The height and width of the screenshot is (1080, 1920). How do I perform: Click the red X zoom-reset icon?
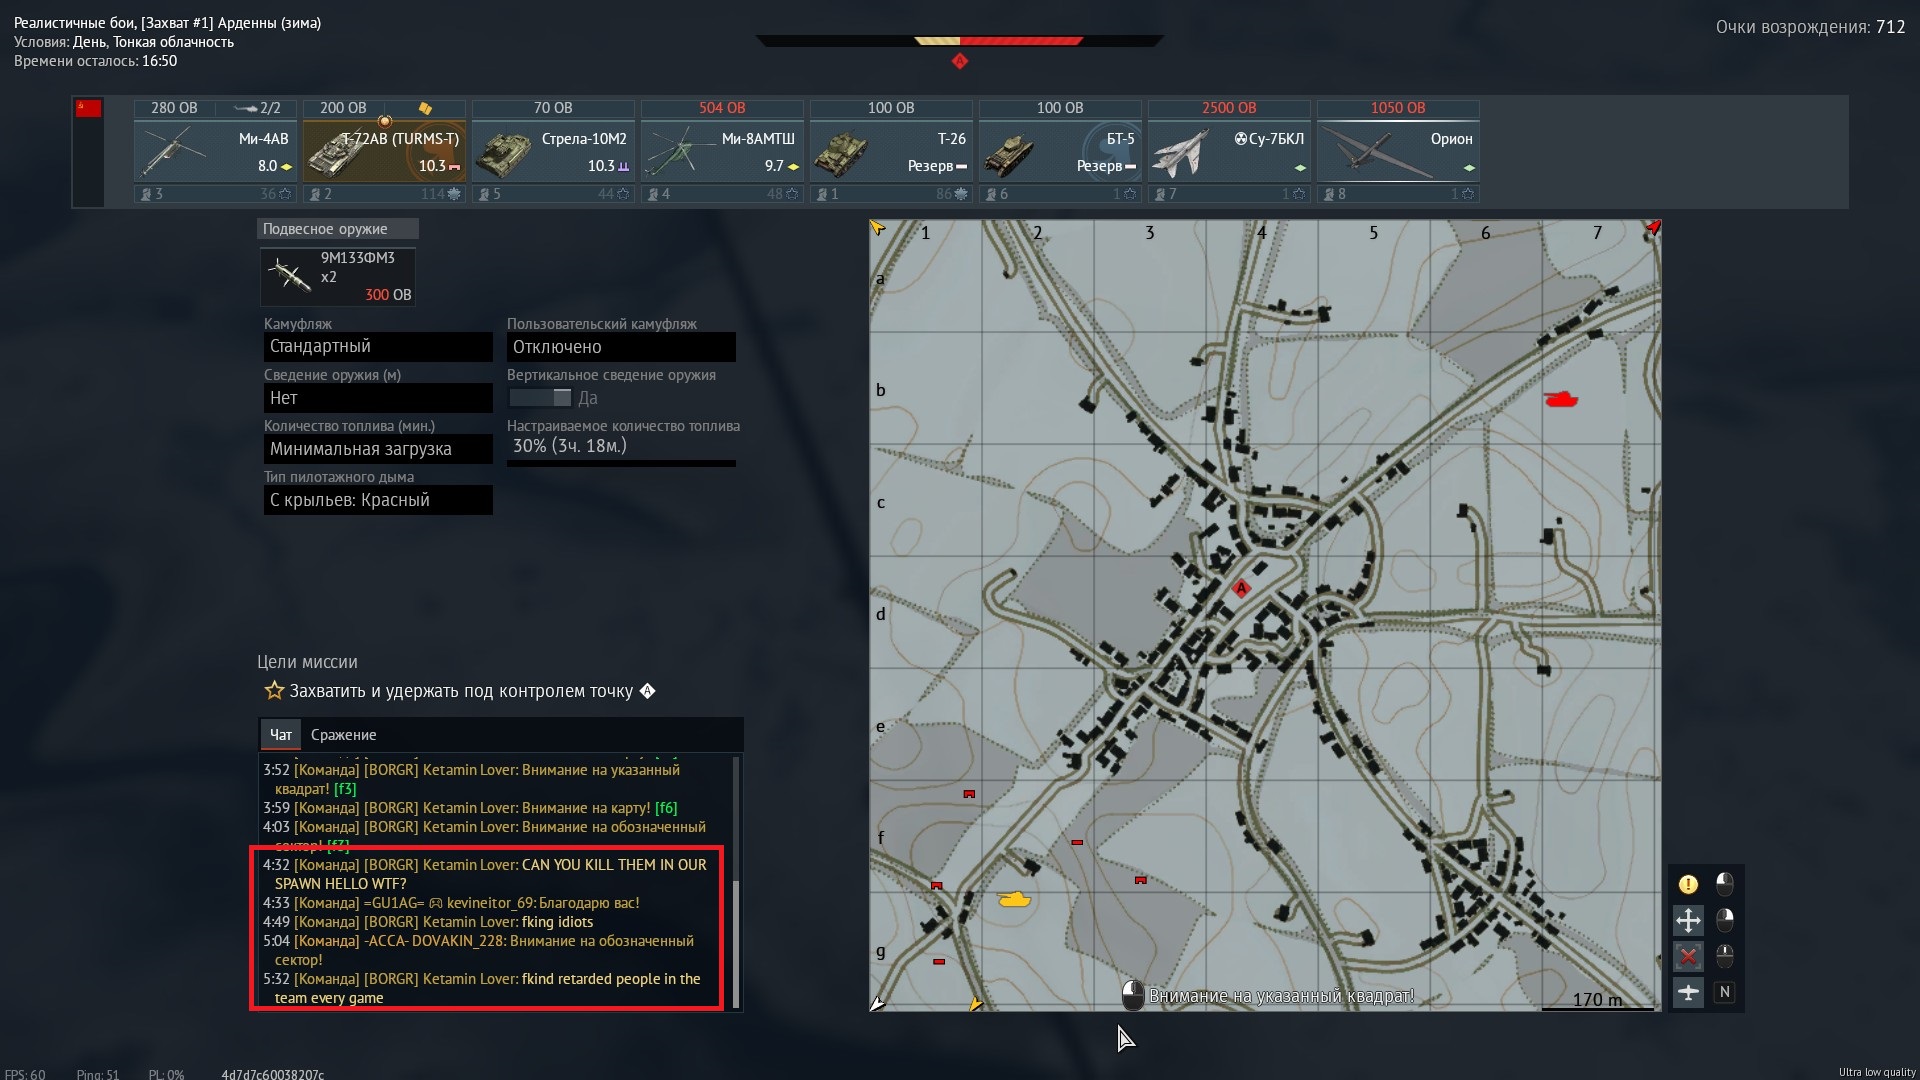pos(1688,957)
